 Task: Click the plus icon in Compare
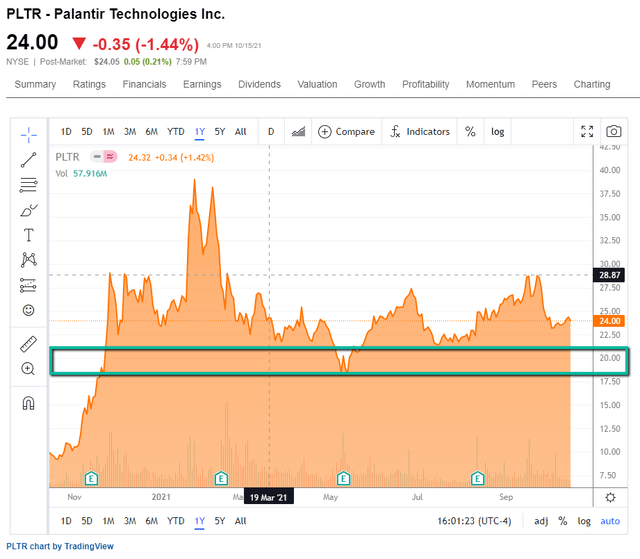pyautogui.click(x=324, y=132)
